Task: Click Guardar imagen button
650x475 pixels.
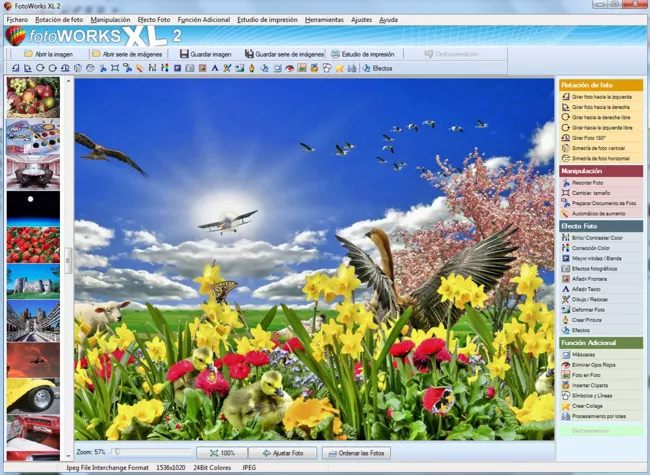Action: click(205, 54)
